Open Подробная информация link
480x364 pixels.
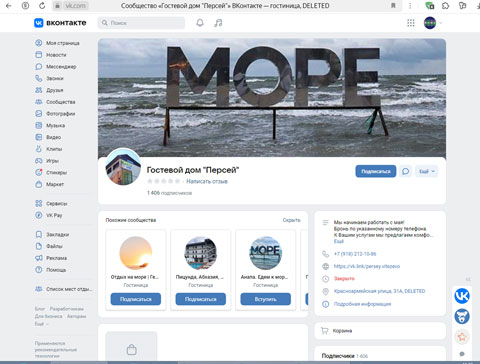click(362, 304)
